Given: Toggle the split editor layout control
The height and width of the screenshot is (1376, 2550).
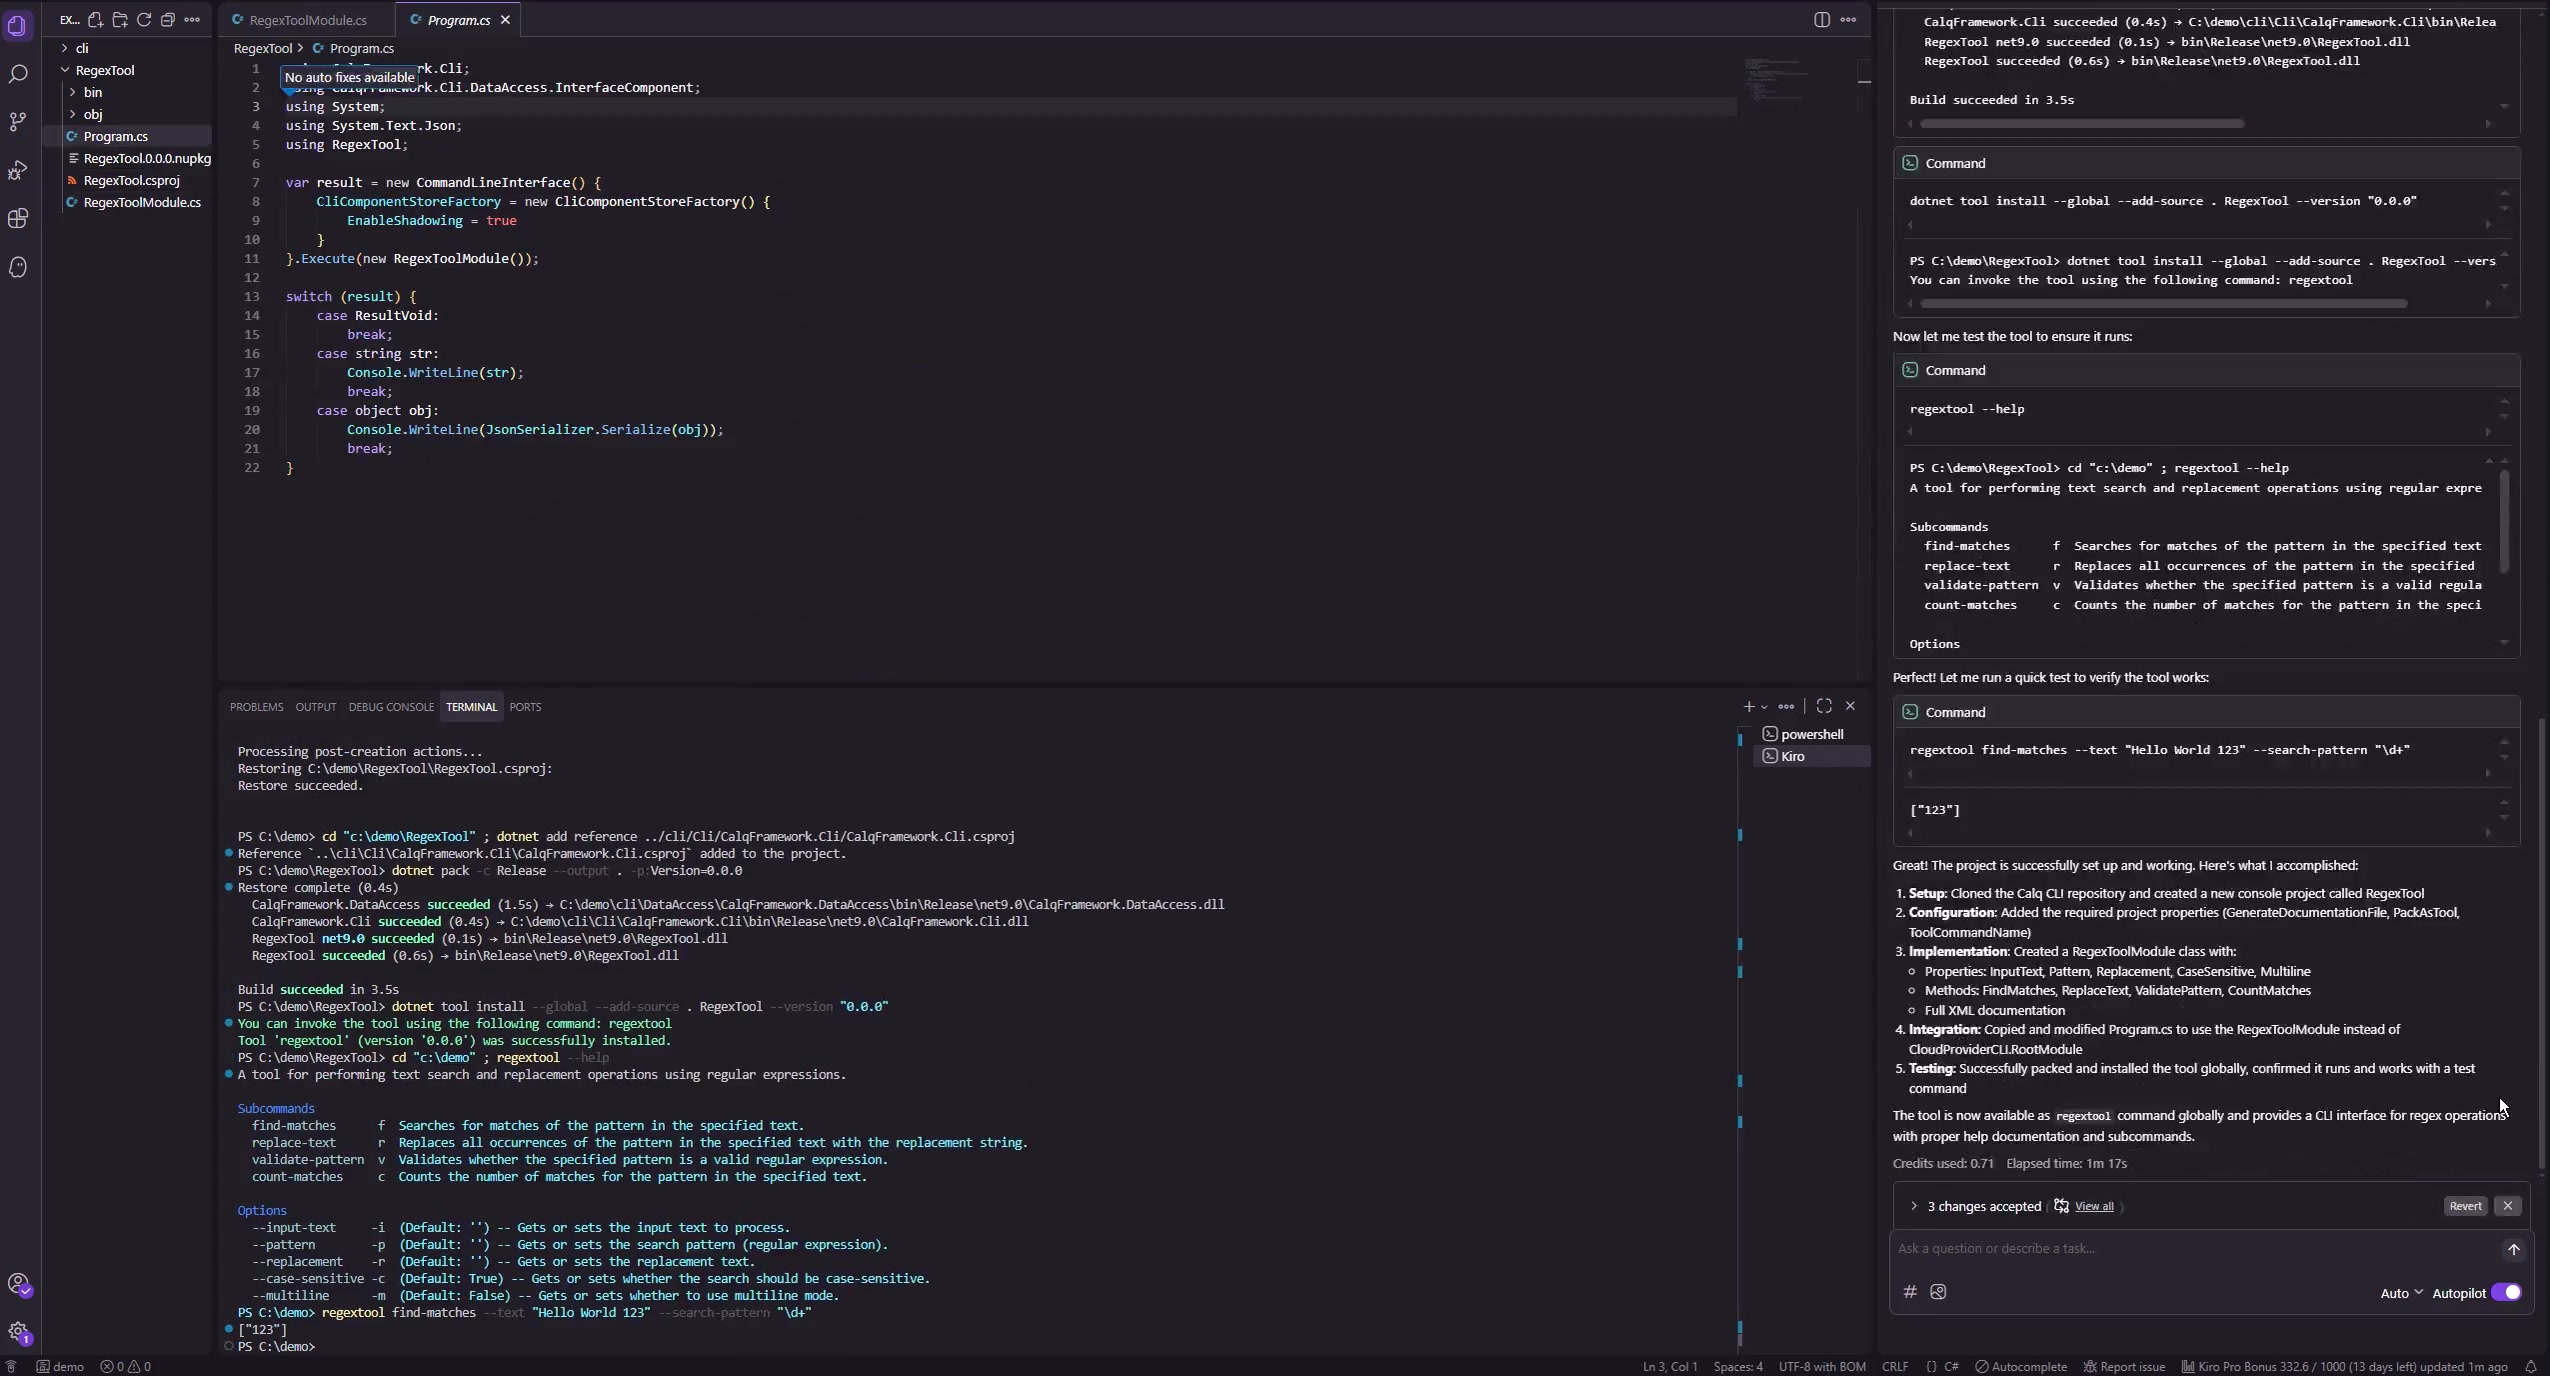Looking at the screenshot, I should tap(1821, 19).
